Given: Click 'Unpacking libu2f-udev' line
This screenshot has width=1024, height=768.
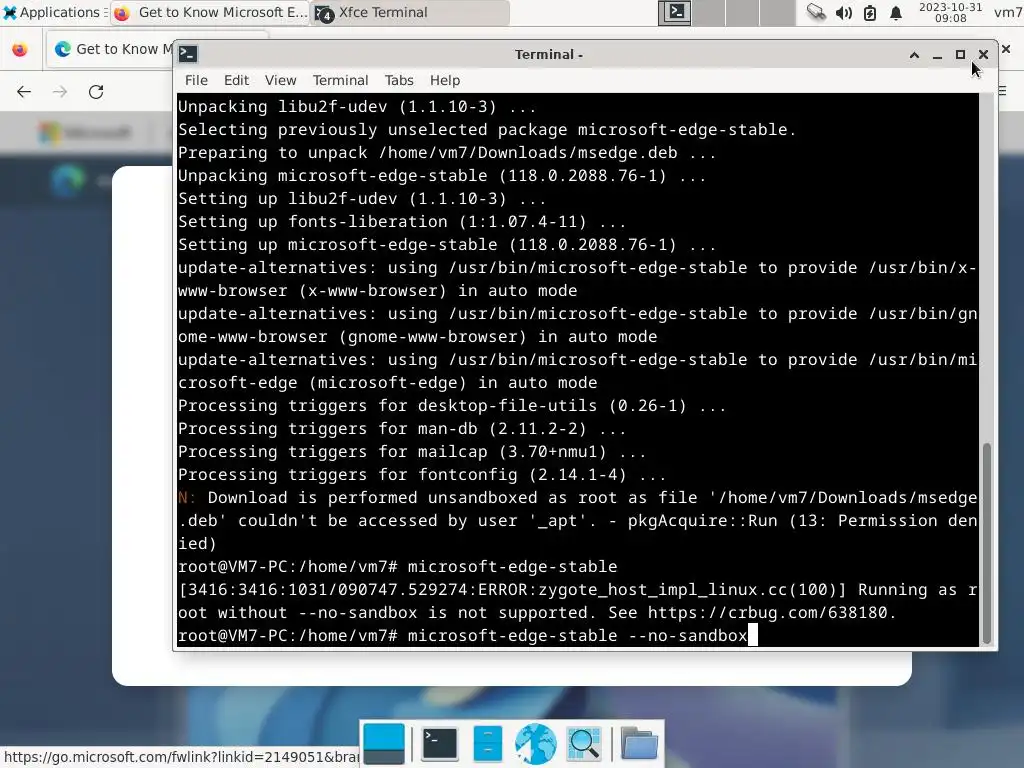Looking at the screenshot, I should [x=357, y=106].
